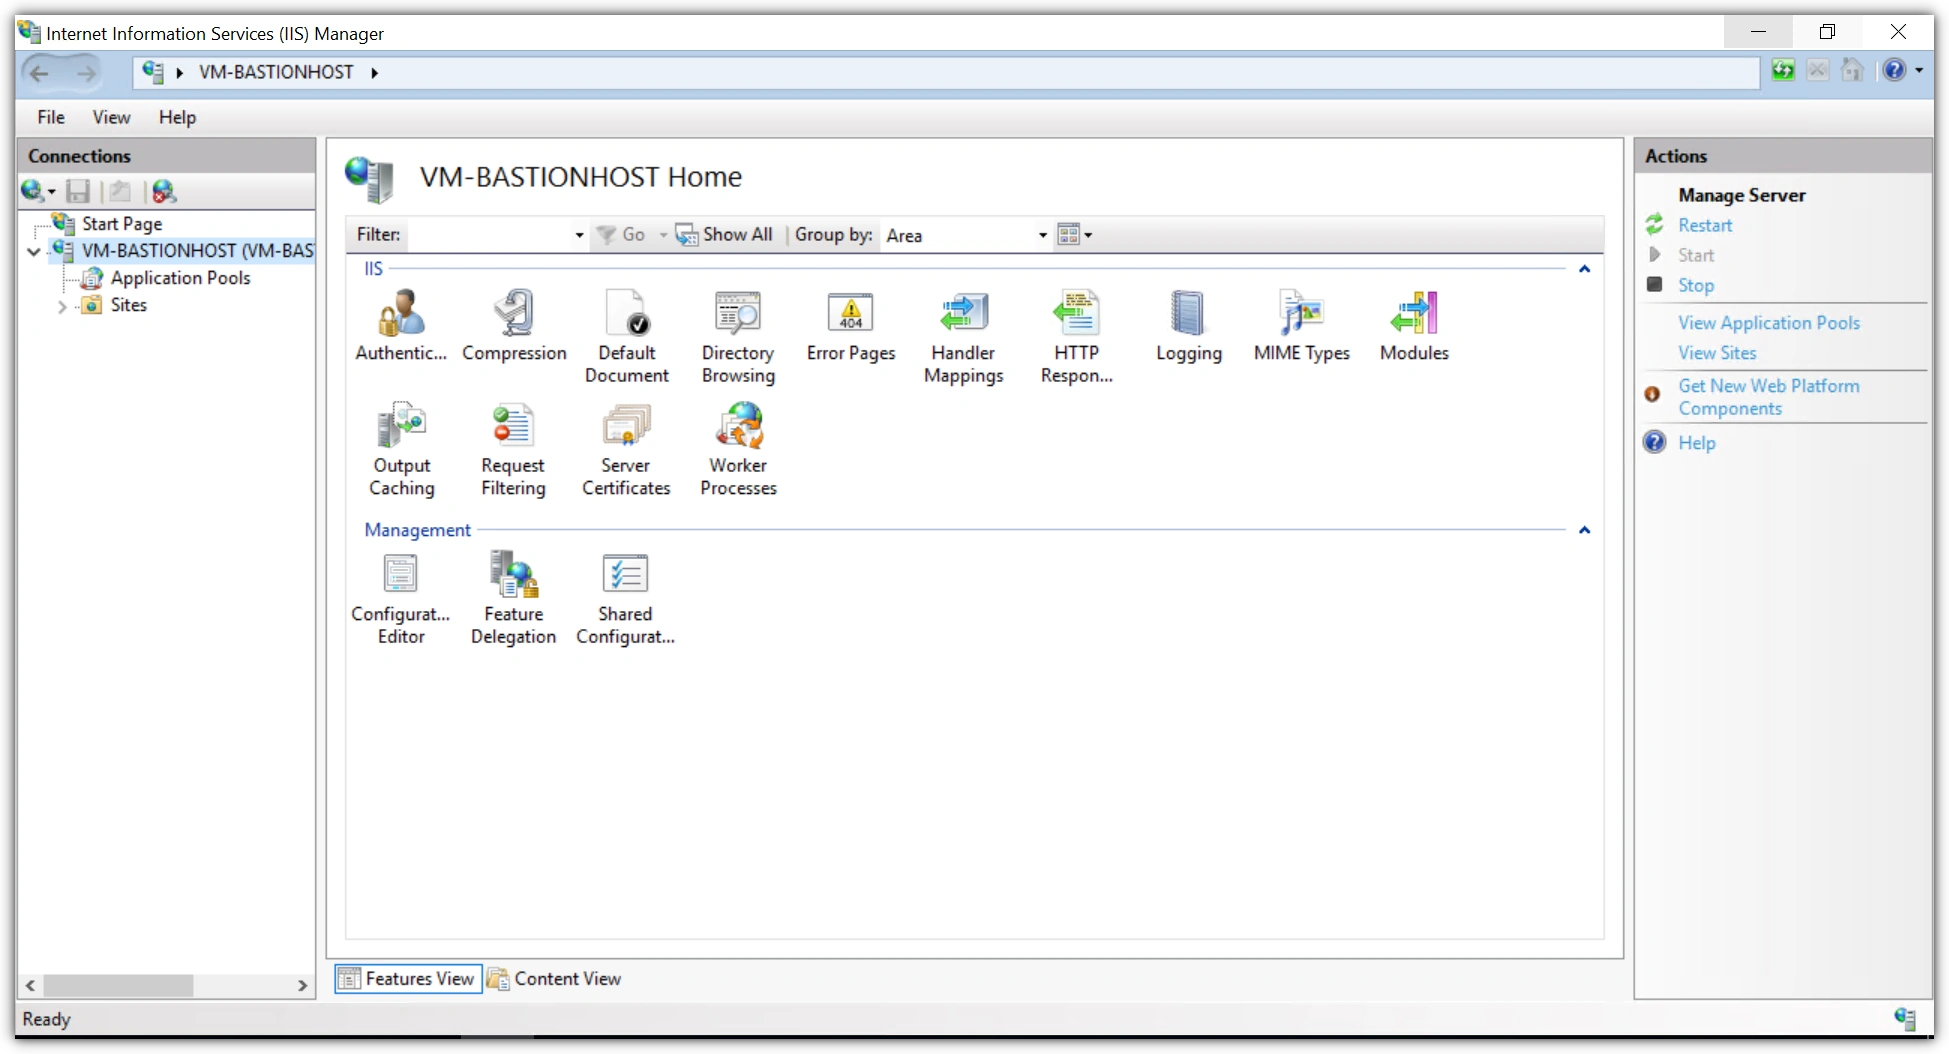Click the Connections scrollbar right arrow
Screen dimensions: 1949x1054
(302, 986)
